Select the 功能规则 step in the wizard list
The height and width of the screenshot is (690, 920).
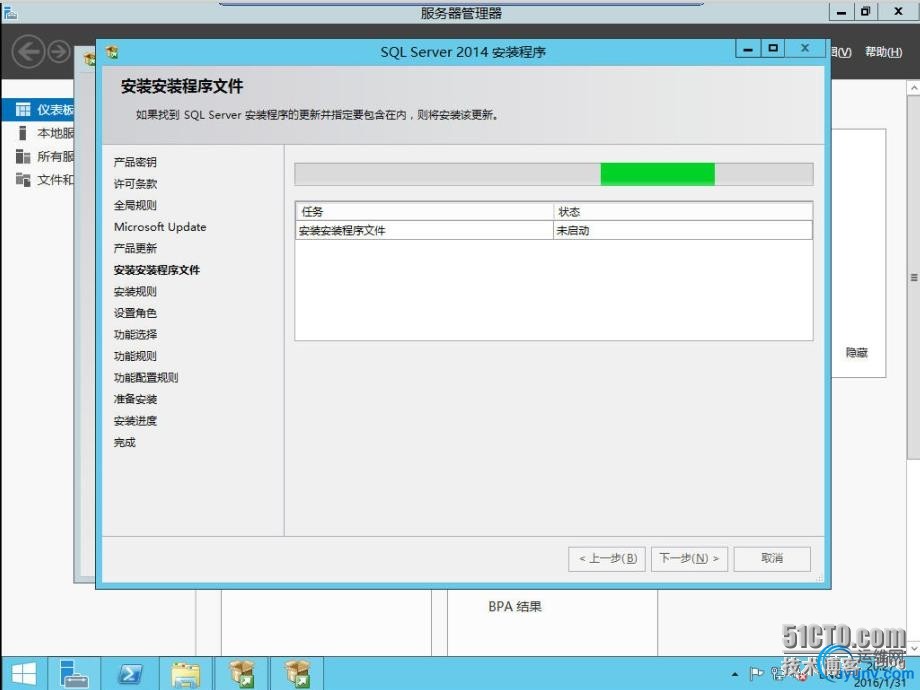coord(135,356)
